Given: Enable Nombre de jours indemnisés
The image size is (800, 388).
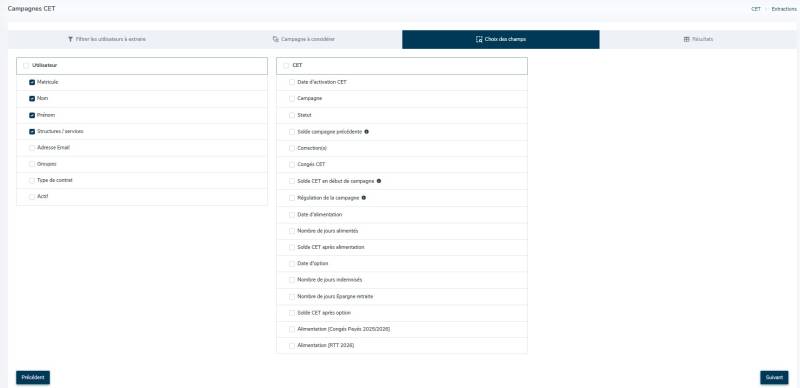Looking at the screenshot, I should pyautogui.click(x=292, y=280).
